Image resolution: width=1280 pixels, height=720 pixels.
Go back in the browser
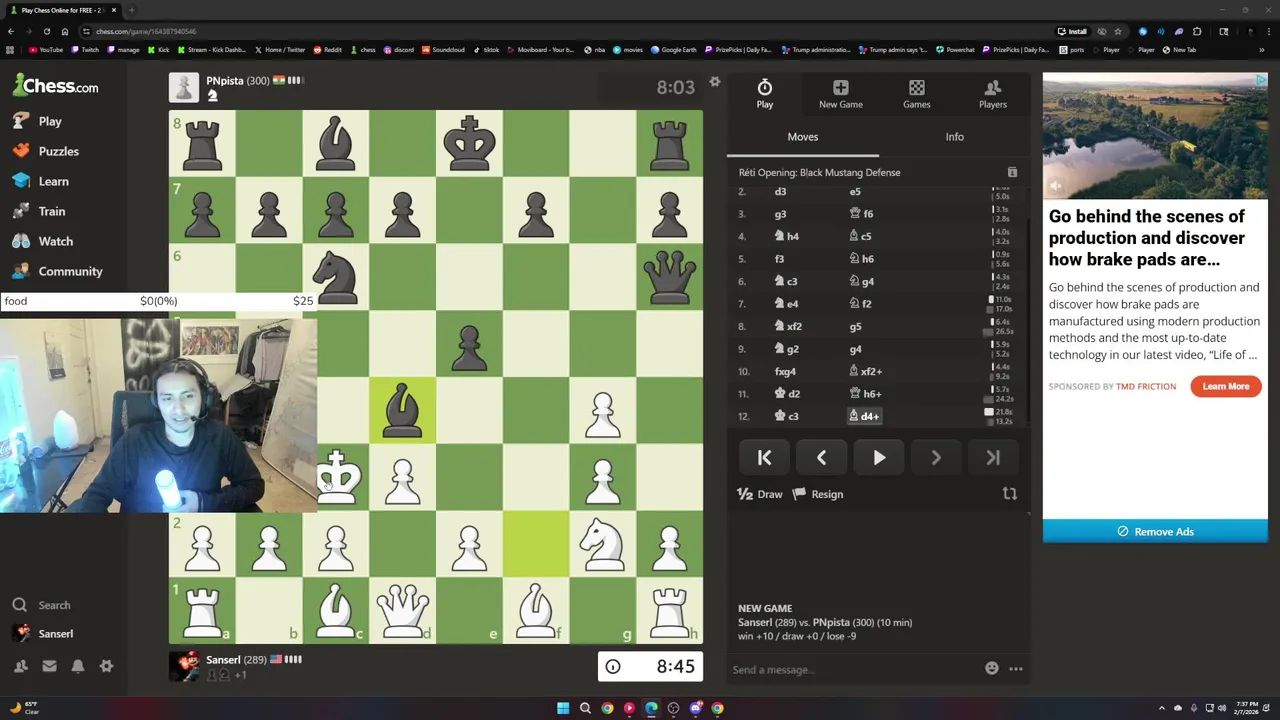[x=10, y=32]
